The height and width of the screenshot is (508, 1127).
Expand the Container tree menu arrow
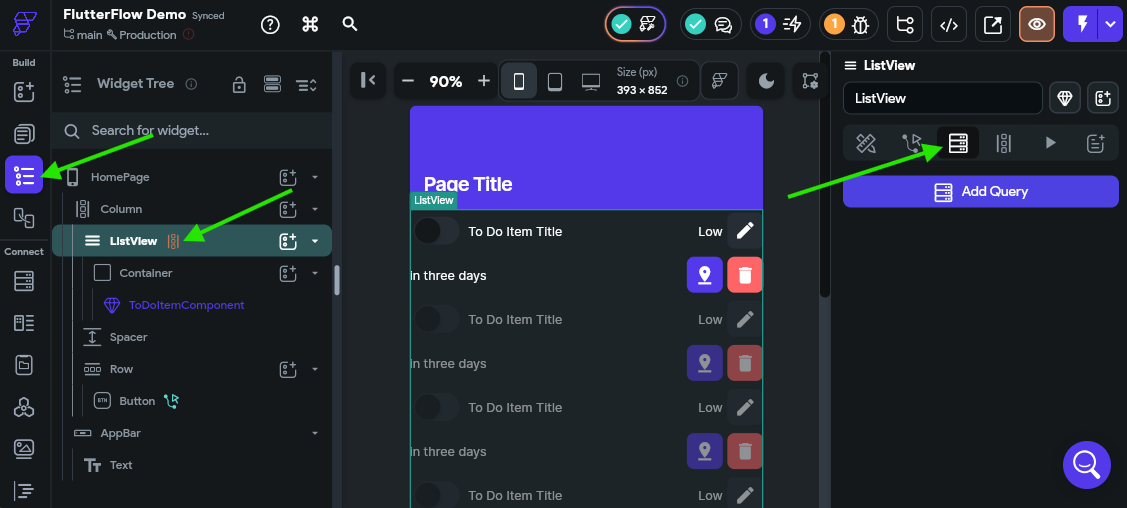[x=315, y=273]
